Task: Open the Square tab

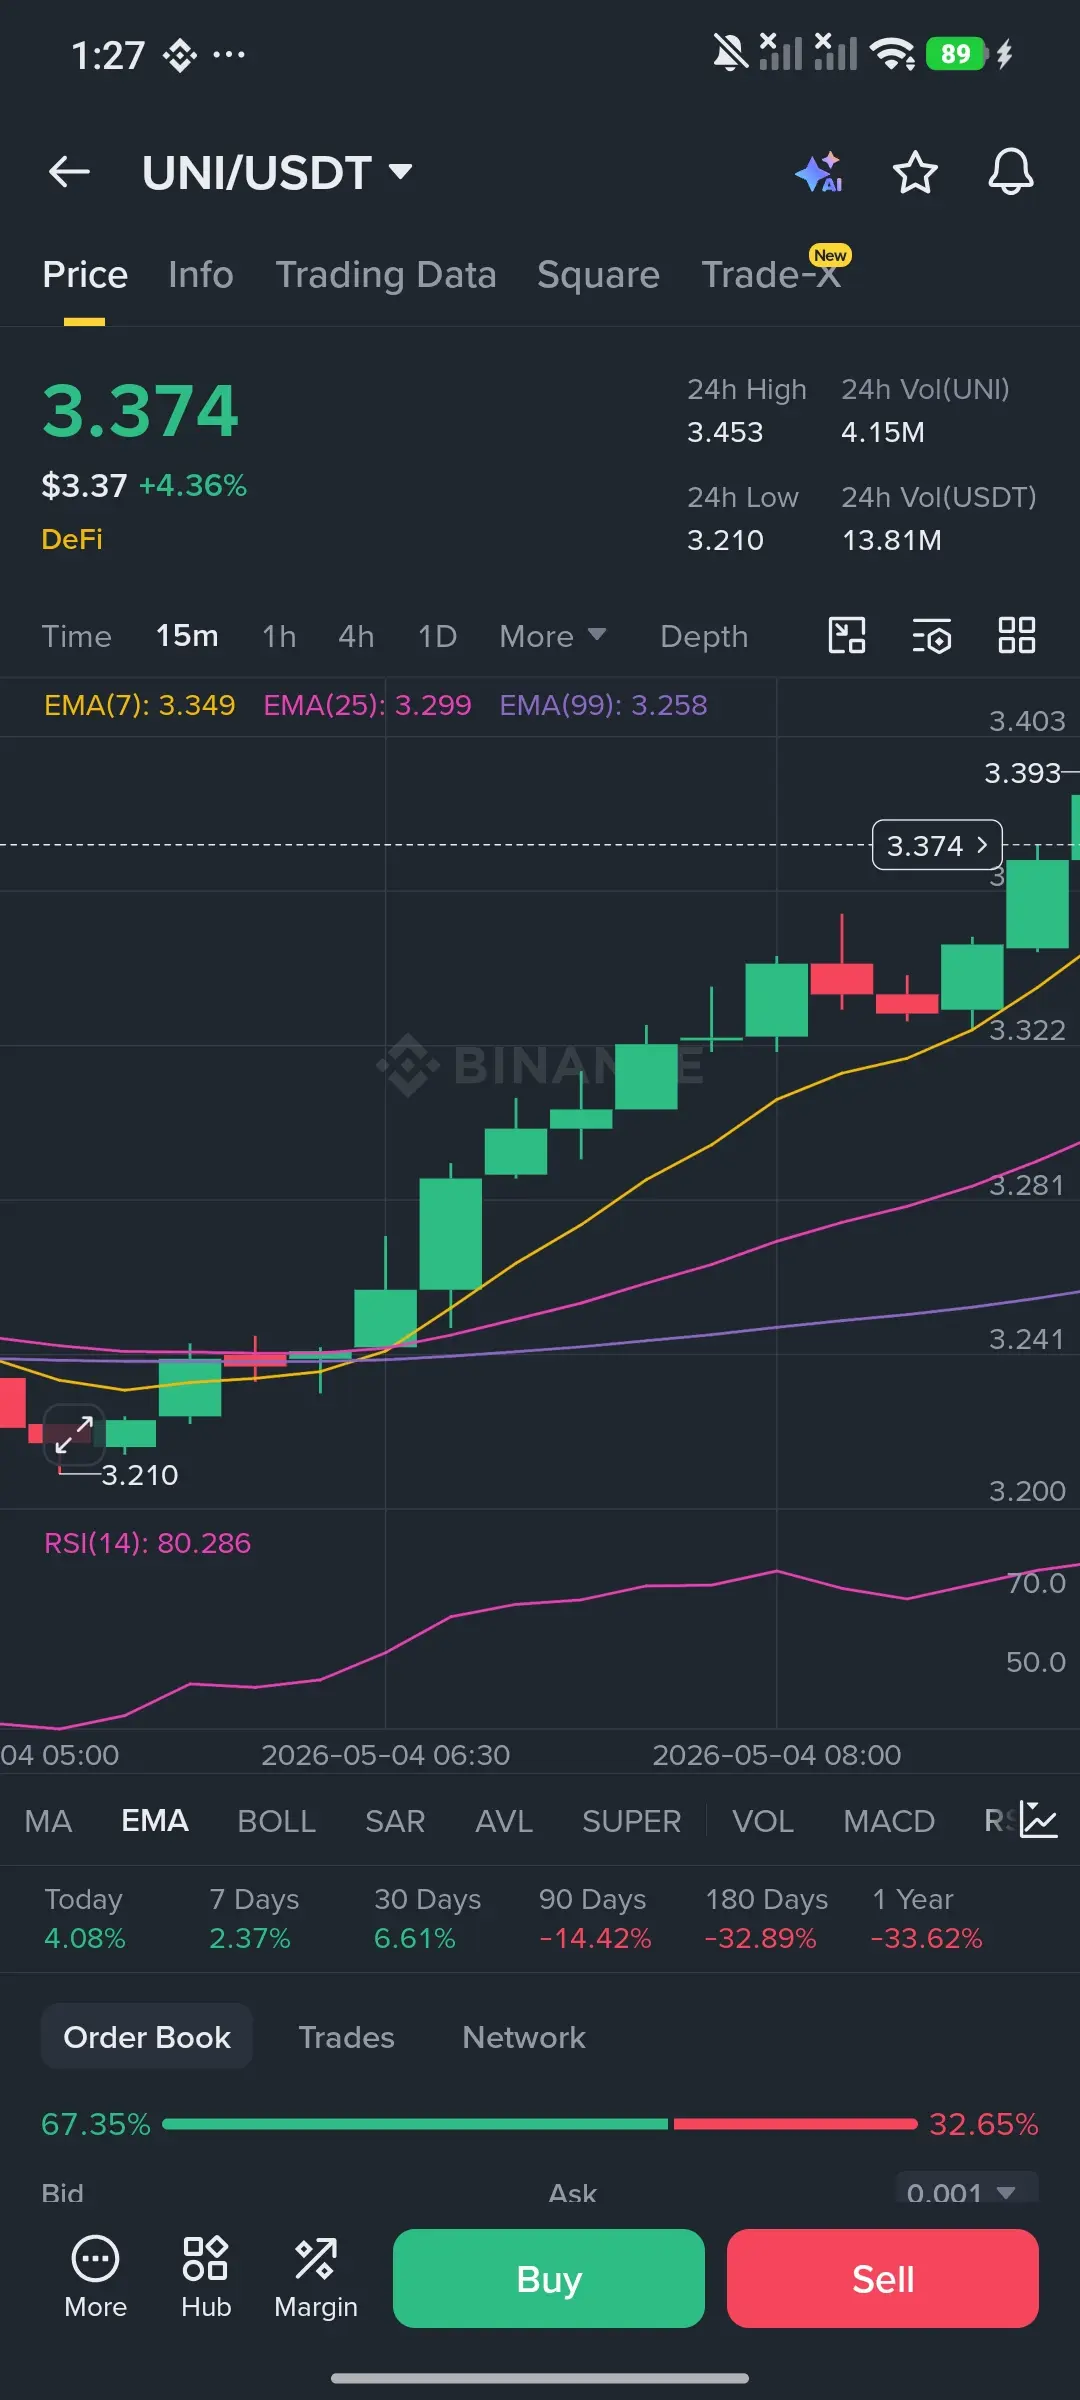Action: click(x=598, y=275)
